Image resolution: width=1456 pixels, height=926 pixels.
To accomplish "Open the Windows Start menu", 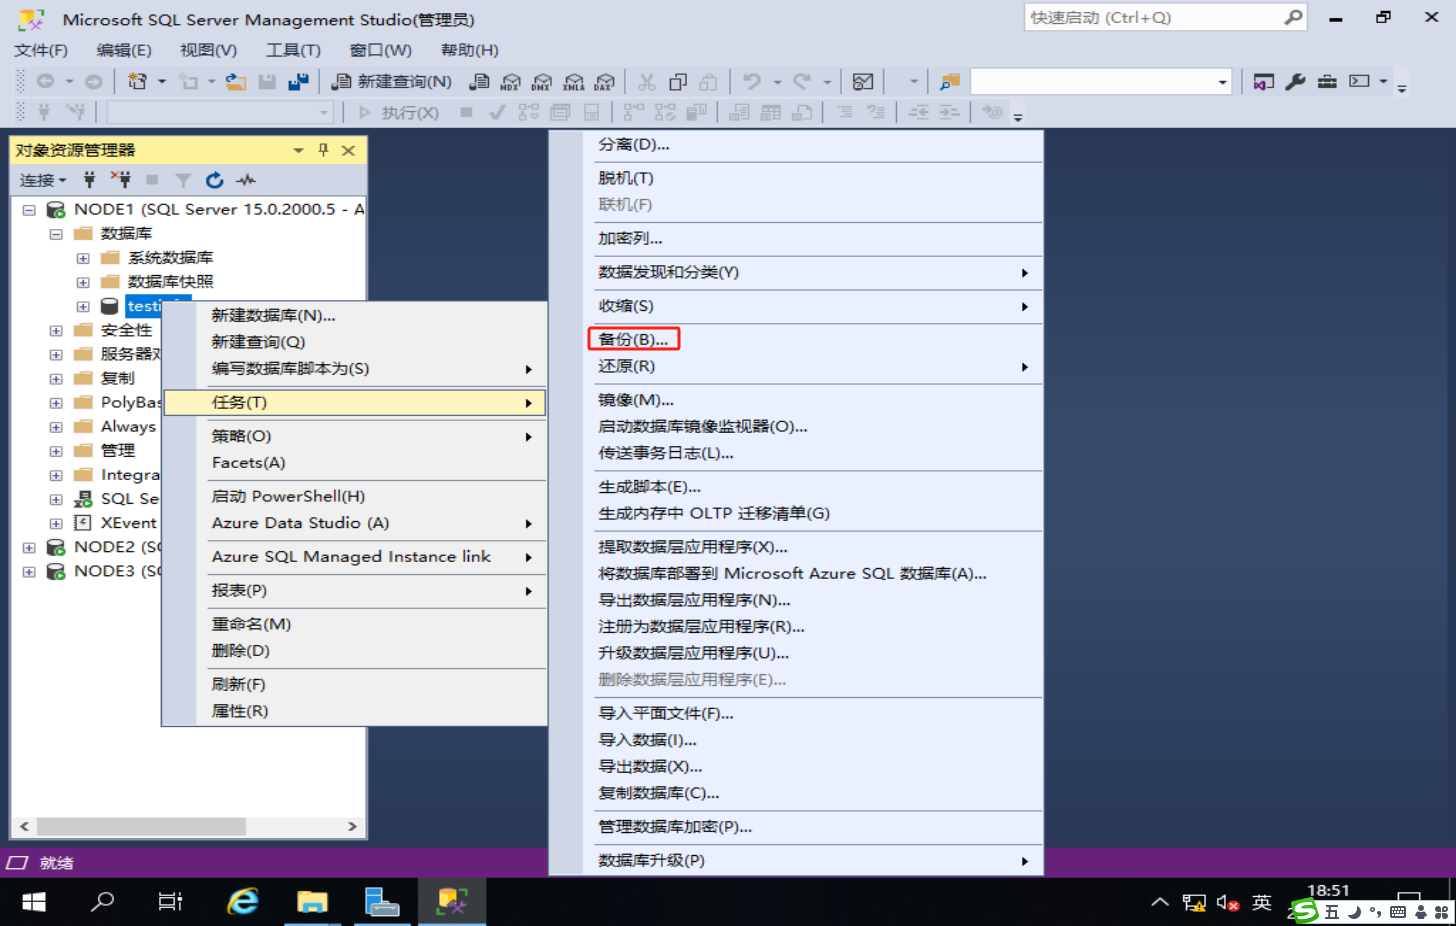I will click(x=34, y=902).
